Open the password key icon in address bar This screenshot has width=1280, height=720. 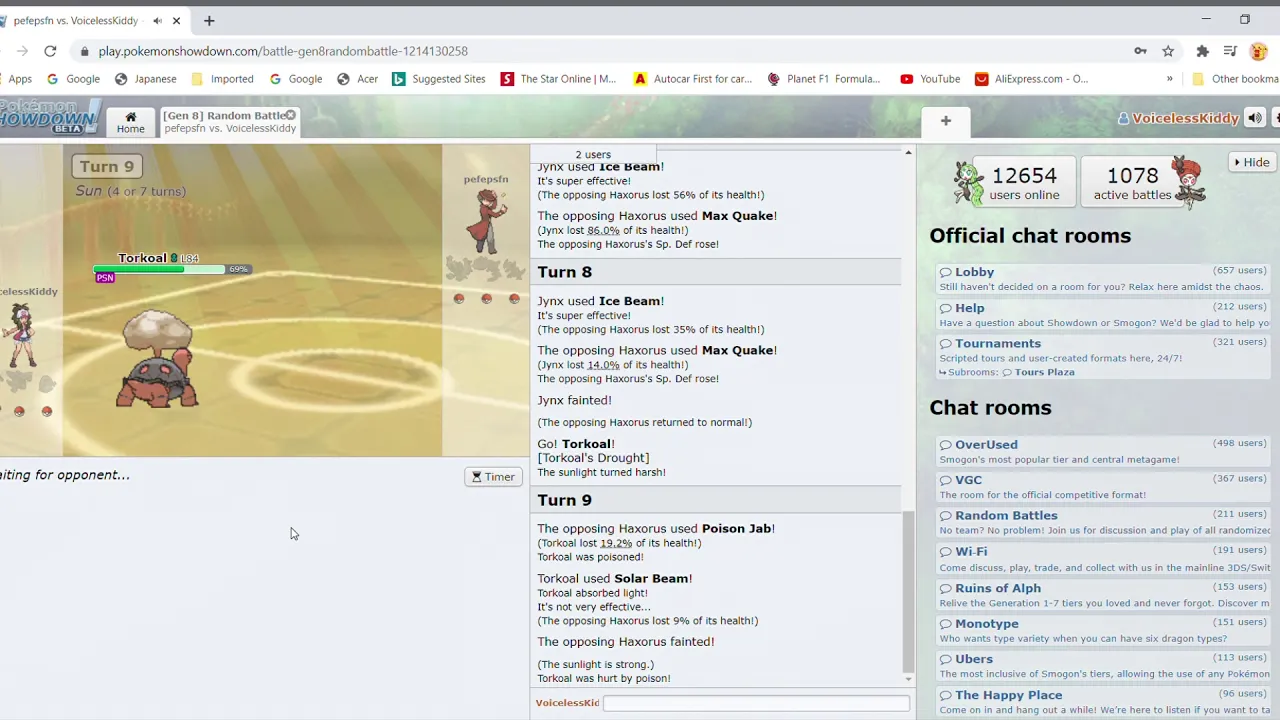[x=1140, y=51]
